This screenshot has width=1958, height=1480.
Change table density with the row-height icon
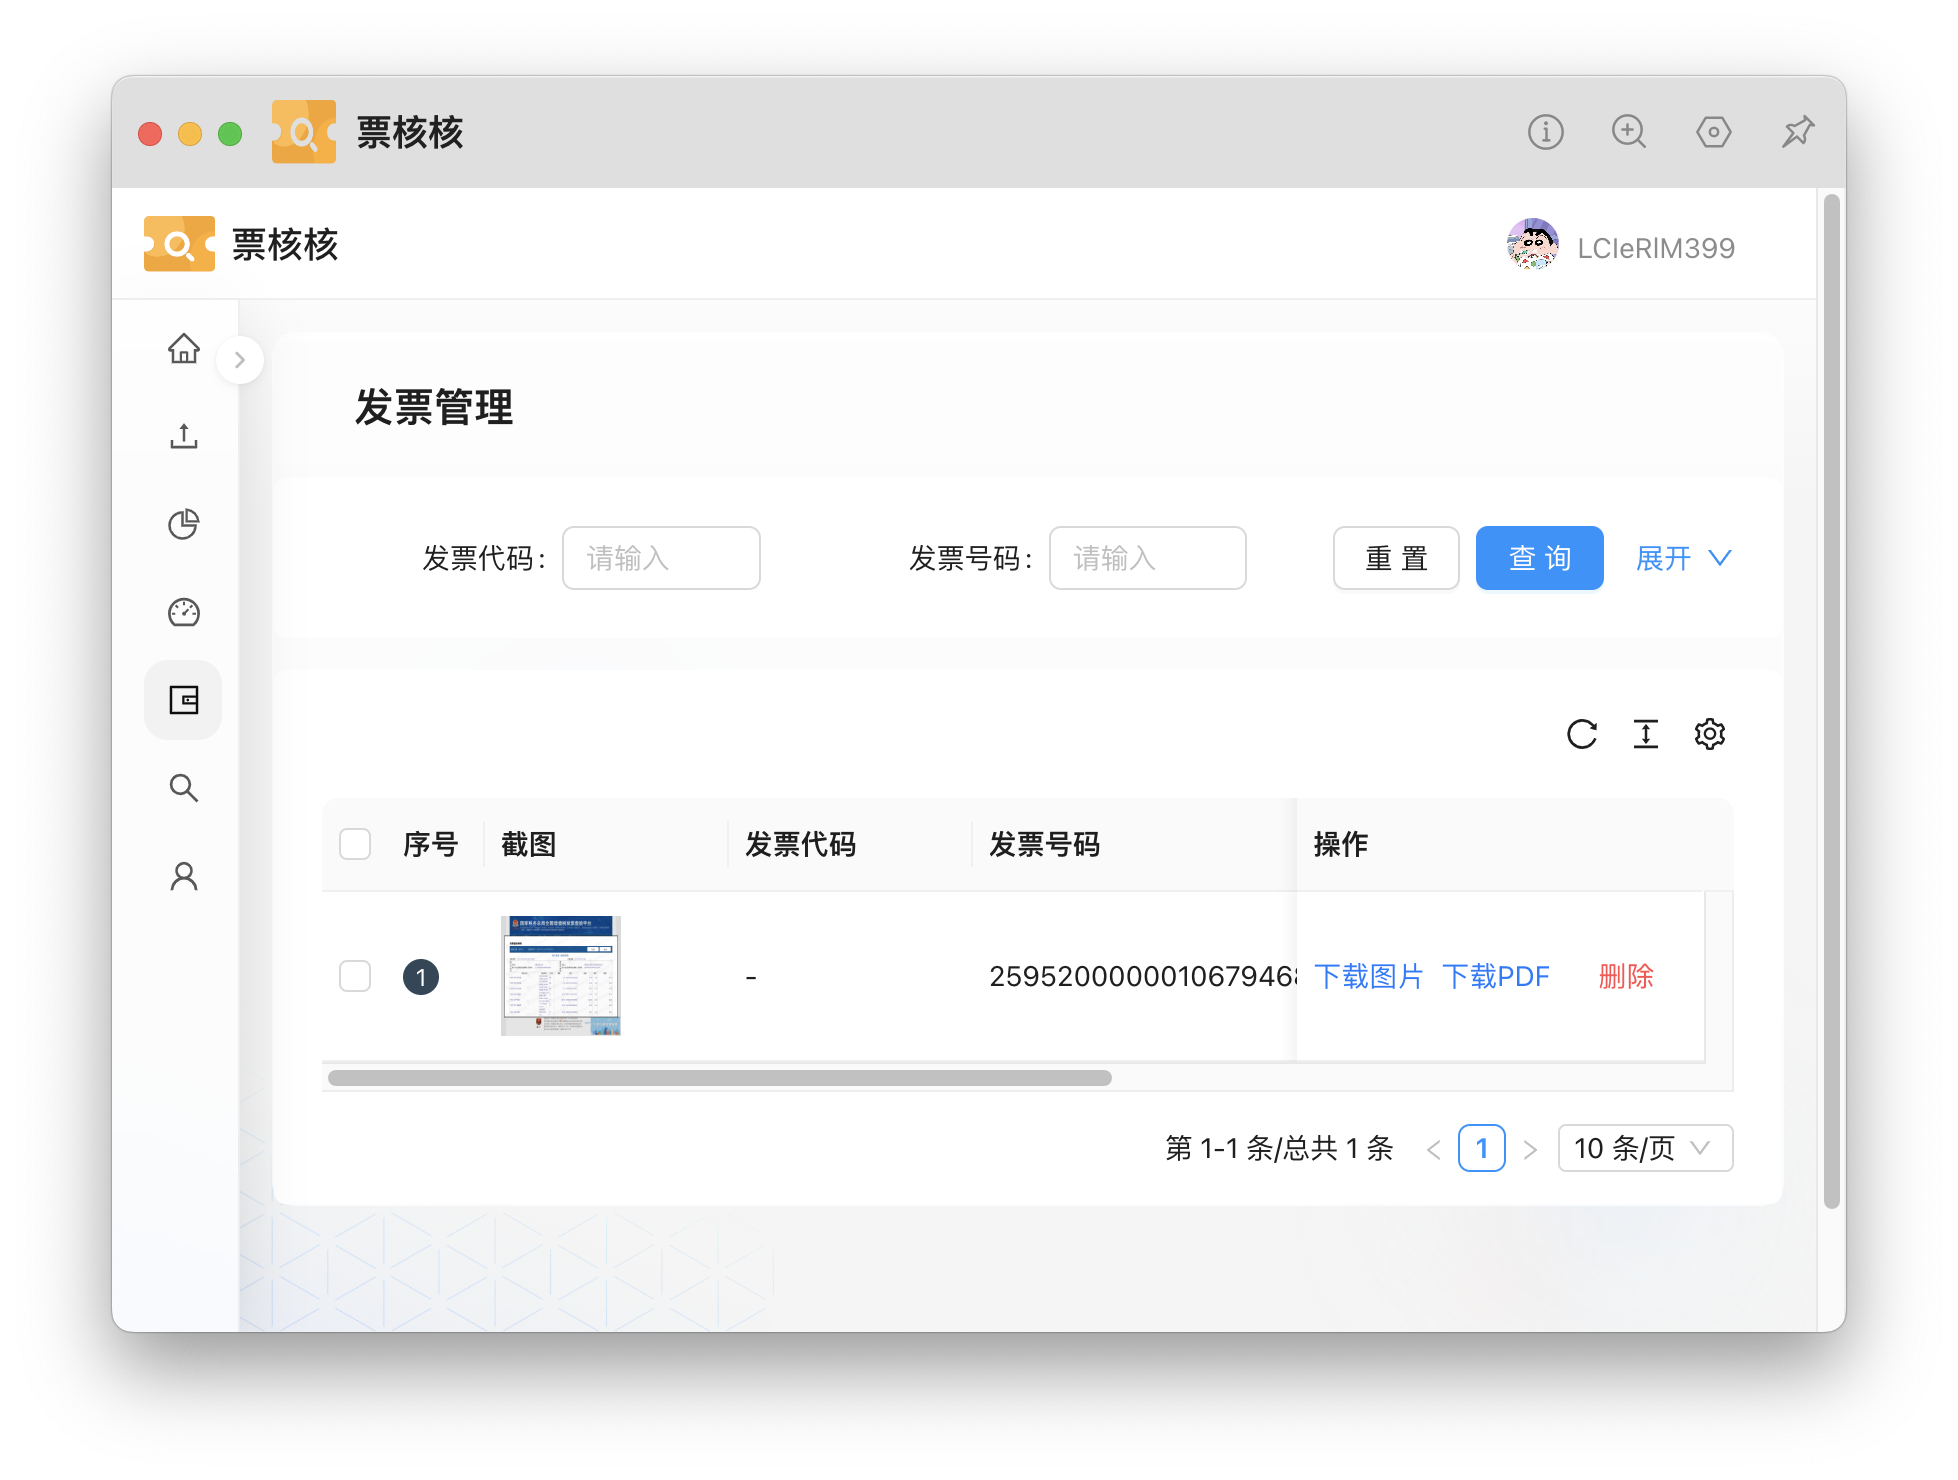1646,734
